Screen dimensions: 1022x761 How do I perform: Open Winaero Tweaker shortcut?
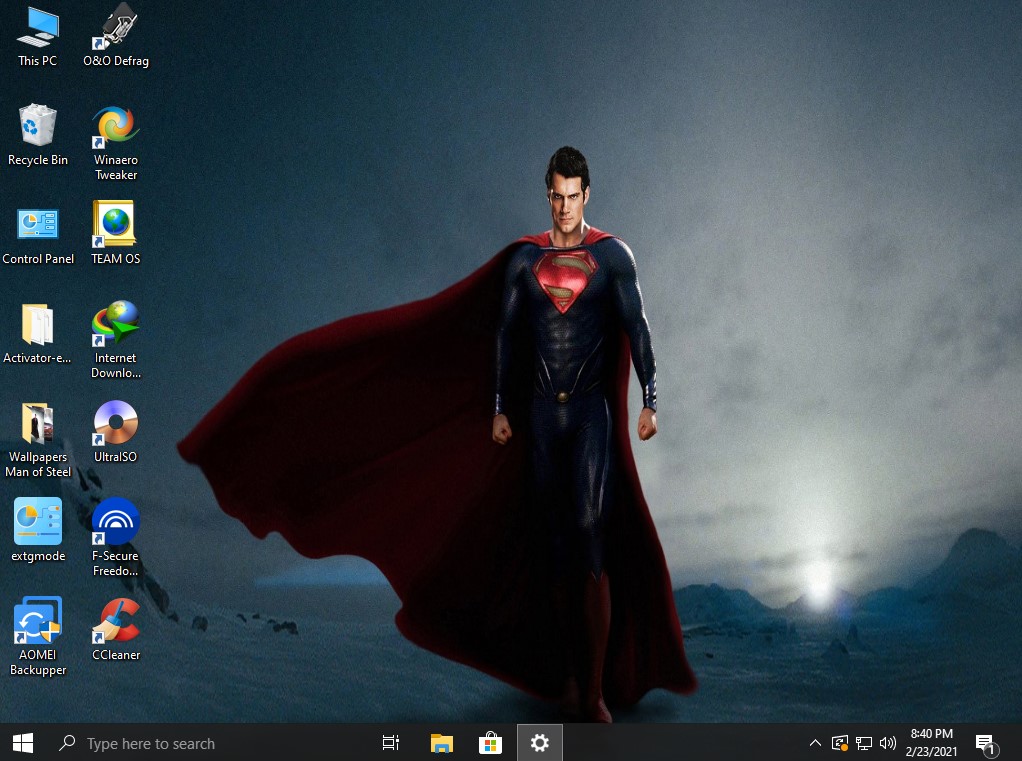[116, 143]
